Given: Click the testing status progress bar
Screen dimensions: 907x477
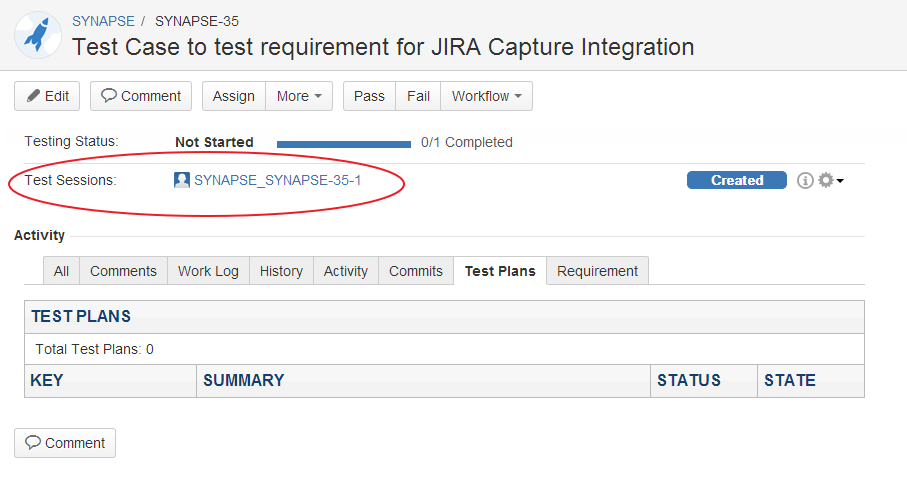Looking at the screenshot, I should coord(344,144).
